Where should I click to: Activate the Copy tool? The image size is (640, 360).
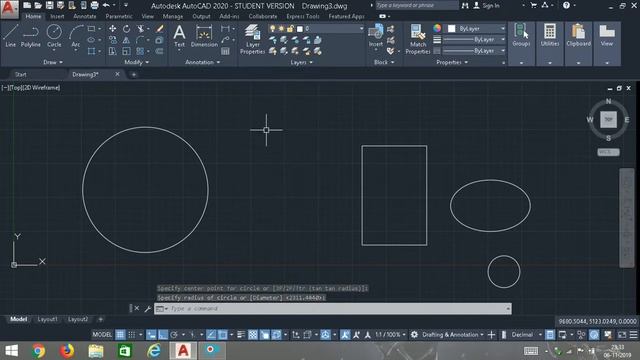(112, 40)
